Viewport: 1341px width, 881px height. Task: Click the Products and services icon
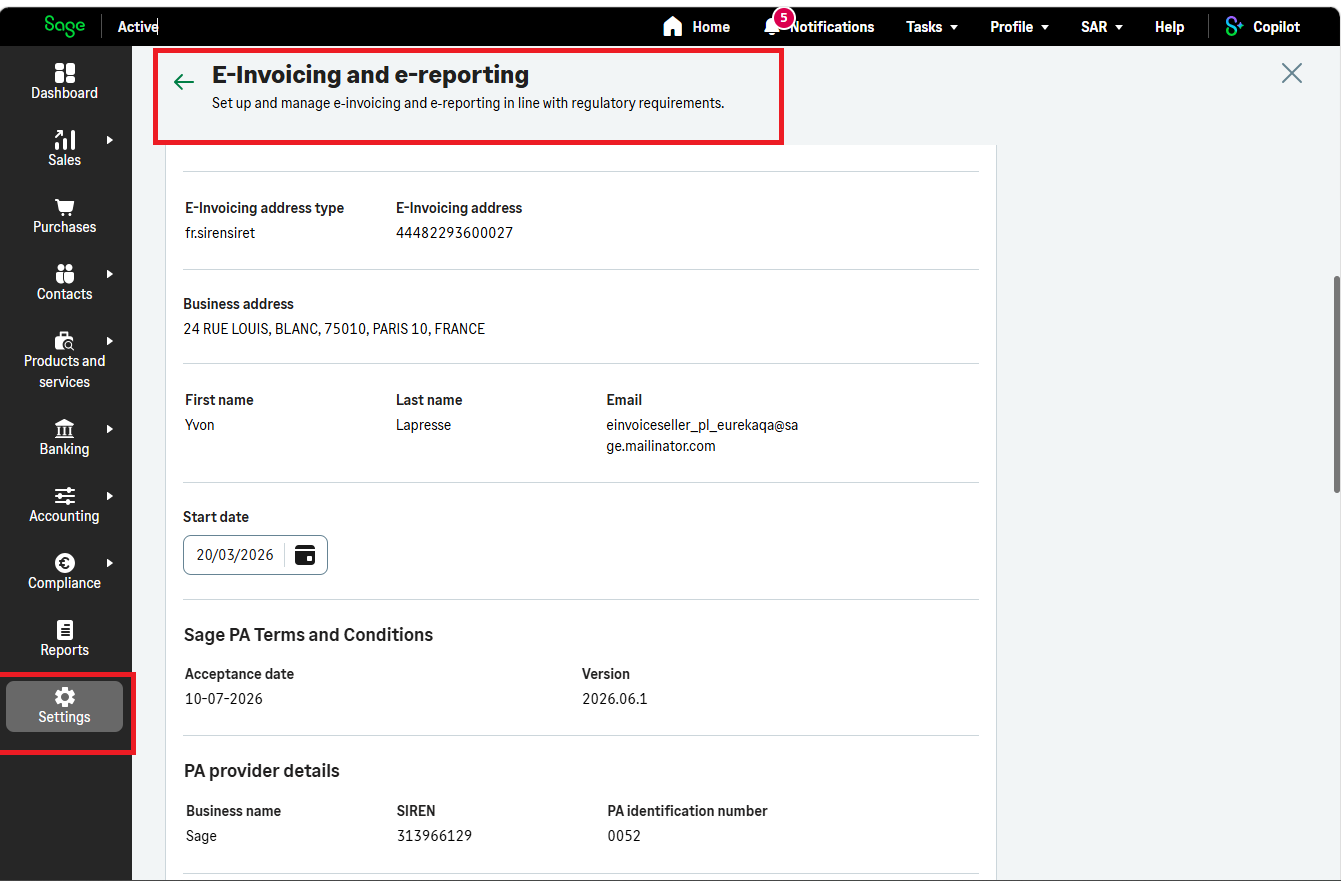[65, 341]
